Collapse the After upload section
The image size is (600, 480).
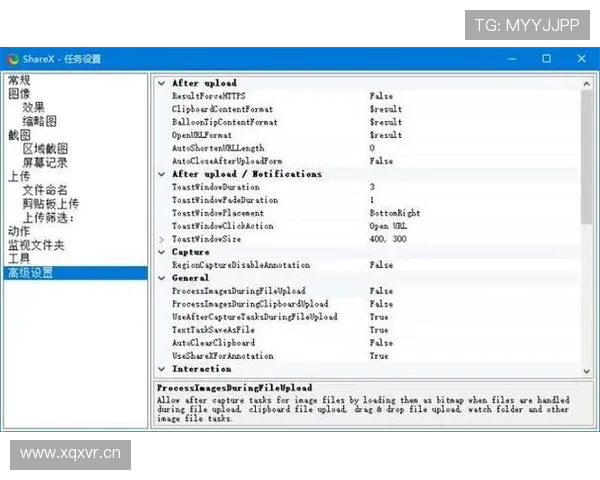point(163,83)
